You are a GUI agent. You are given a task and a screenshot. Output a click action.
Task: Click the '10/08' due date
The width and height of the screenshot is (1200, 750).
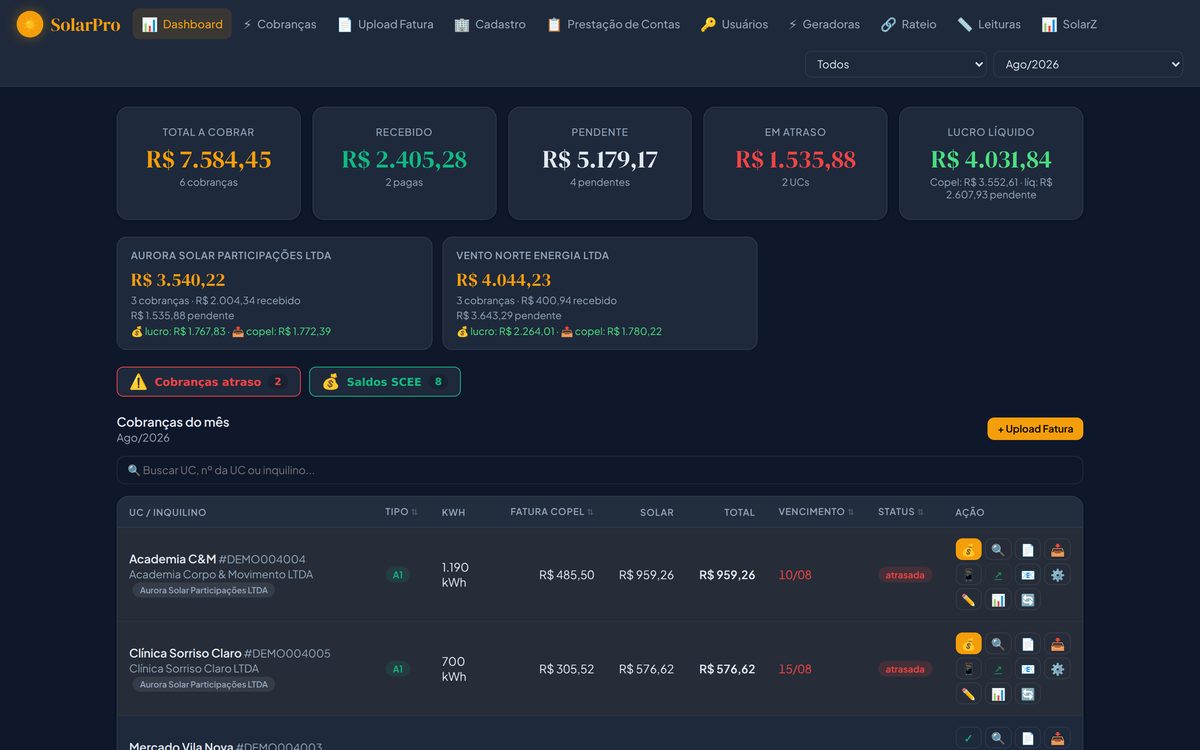pos(795,575)
